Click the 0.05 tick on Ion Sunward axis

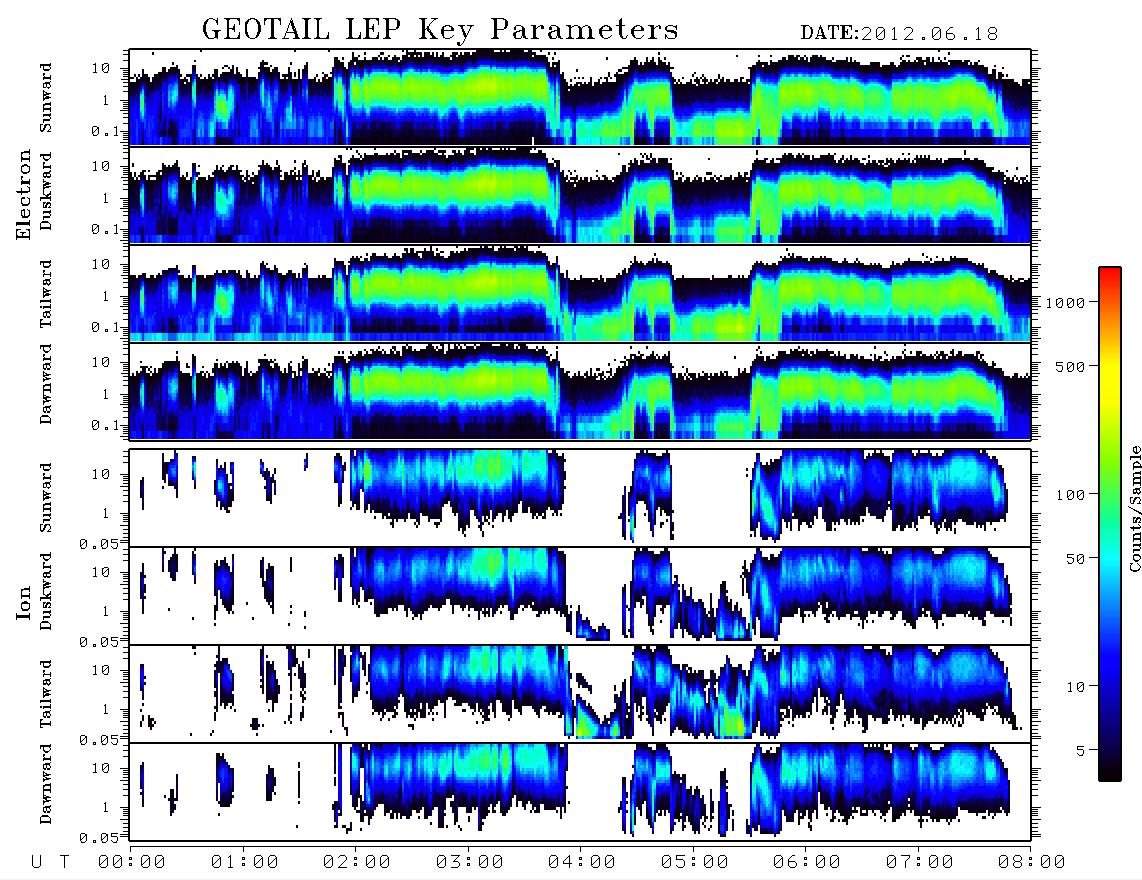[98, 543]
